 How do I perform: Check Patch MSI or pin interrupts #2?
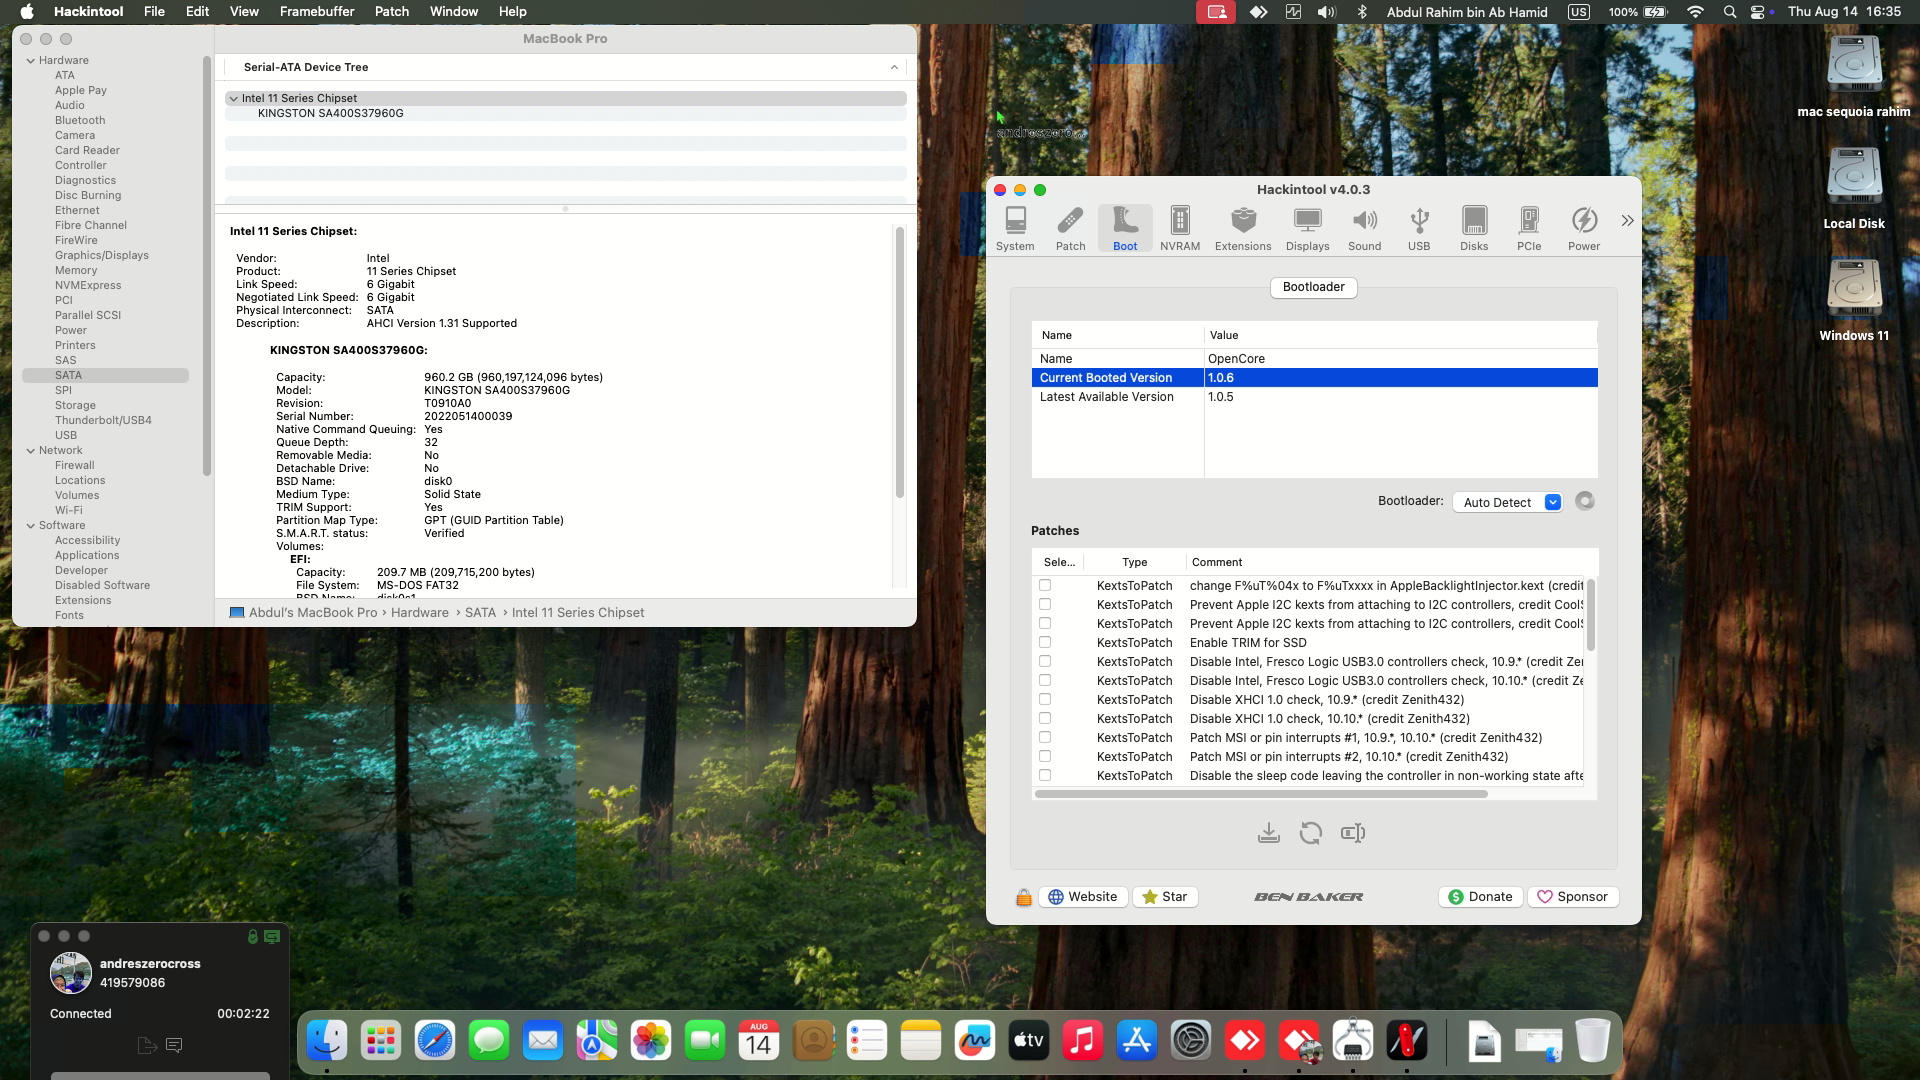pos(1045,756)
